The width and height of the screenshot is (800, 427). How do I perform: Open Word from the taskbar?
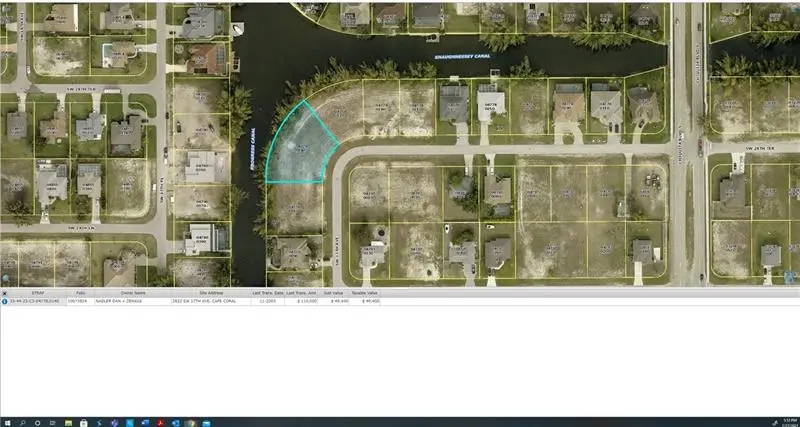pyautogui.click(x=145, y=423)
